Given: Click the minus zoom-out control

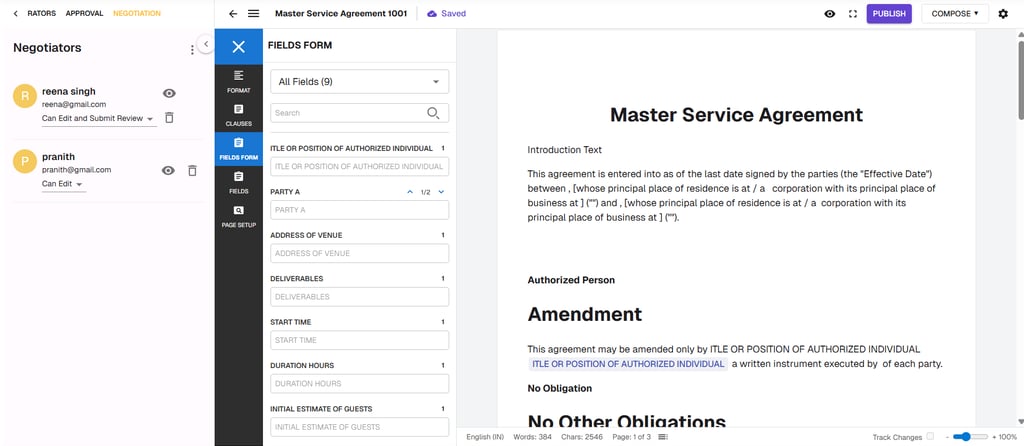Looking at the screenshot, I should coord(947,437).
